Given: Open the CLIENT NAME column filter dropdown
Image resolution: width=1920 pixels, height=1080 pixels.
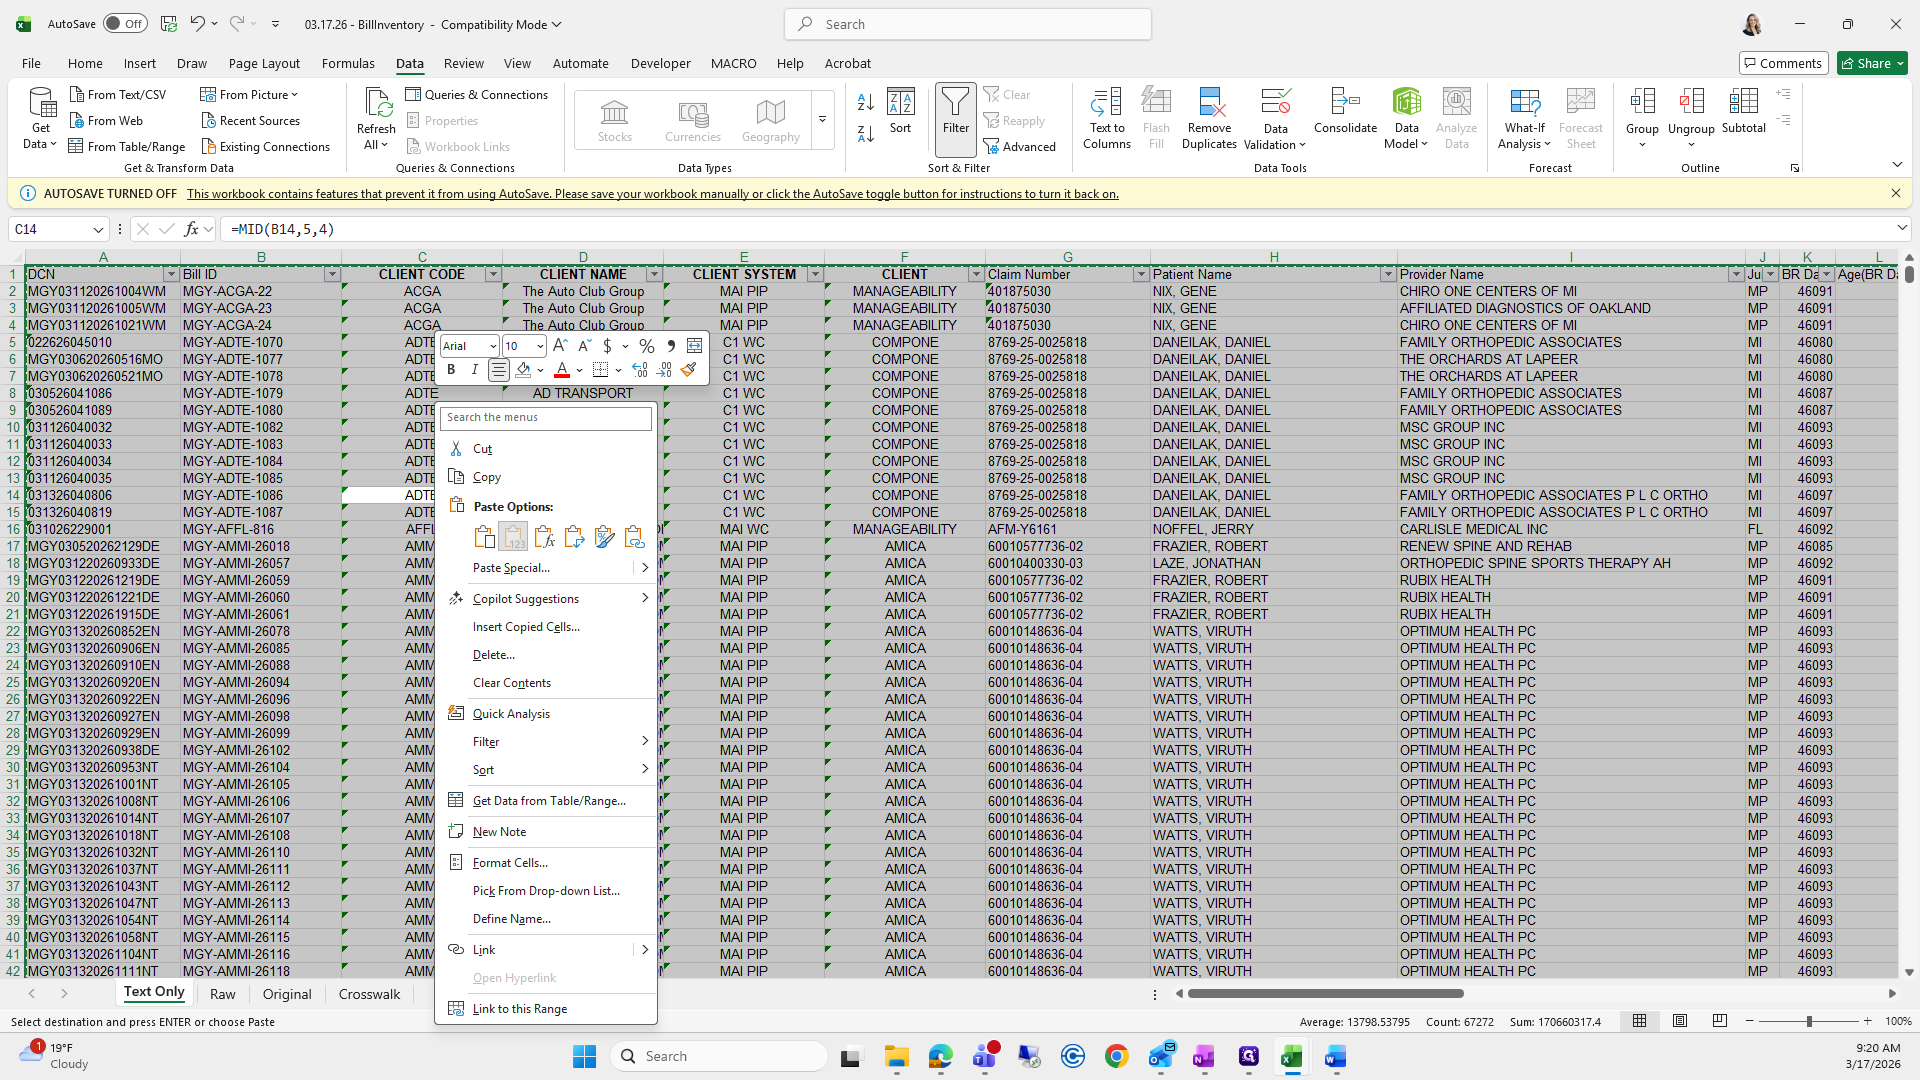Looking at the screenshot, I should pyautogui.click(x=654, y=274).
